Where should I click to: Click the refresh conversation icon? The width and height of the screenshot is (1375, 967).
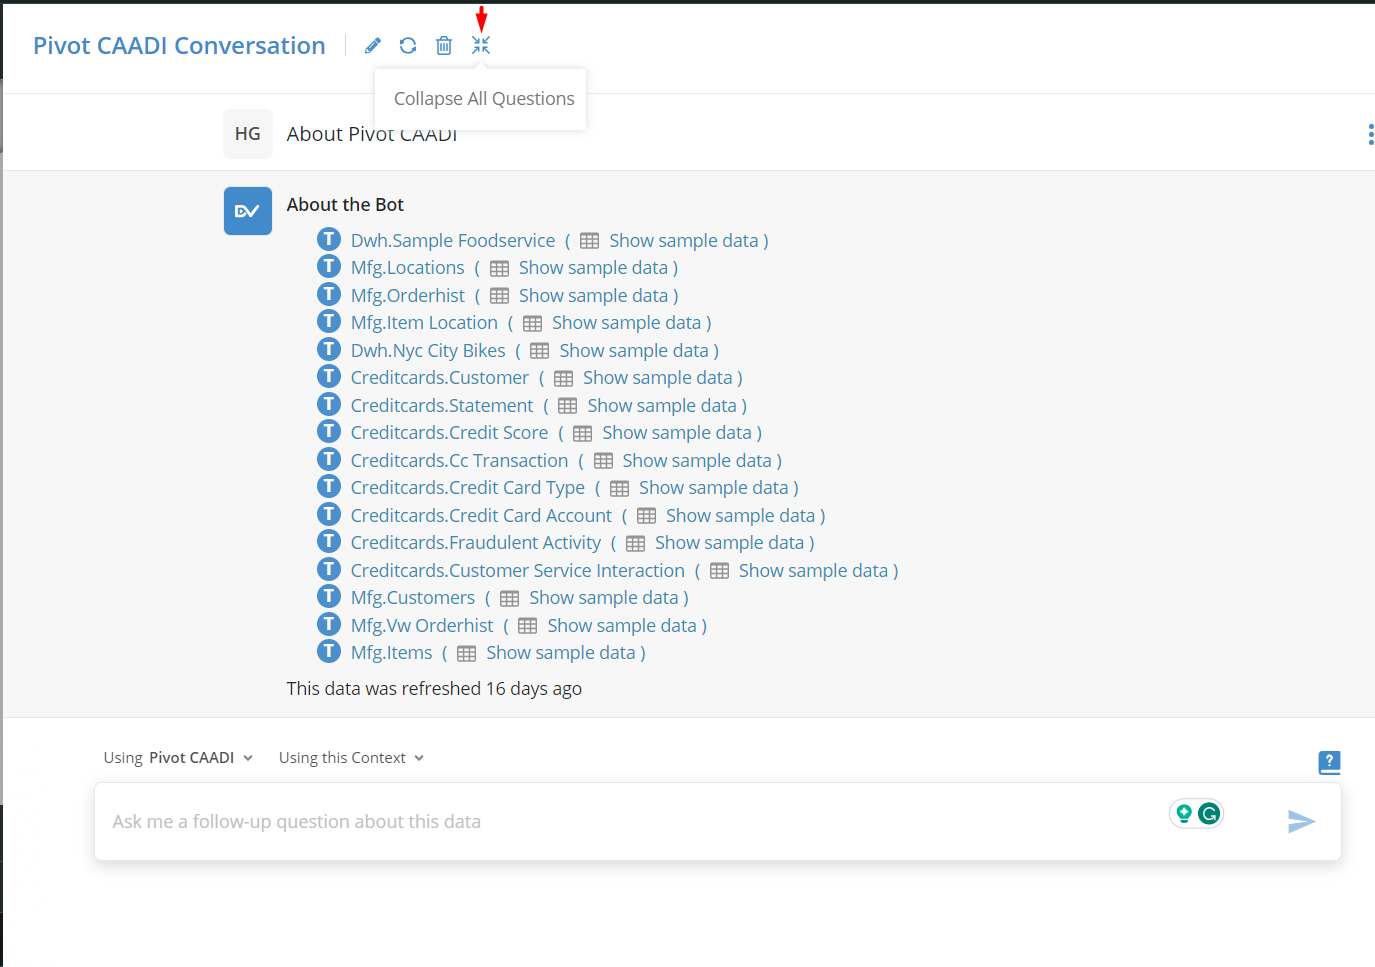[x=408, y=45]
